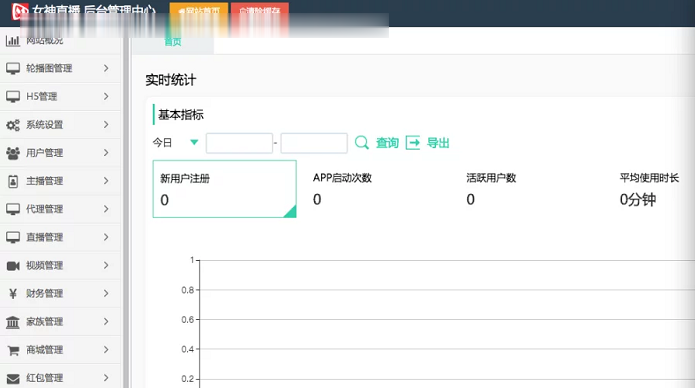Screen dimensions: 695x388
Task: Click the 基本指标 section title
Action: point(181,115)
